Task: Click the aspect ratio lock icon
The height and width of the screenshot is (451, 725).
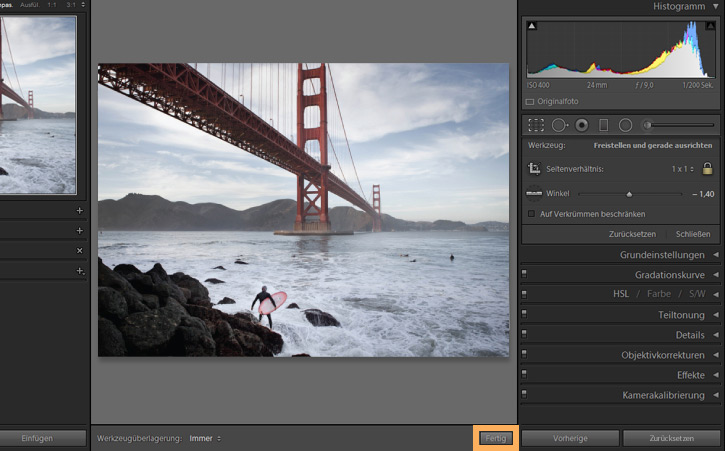Action: (707, 168)
